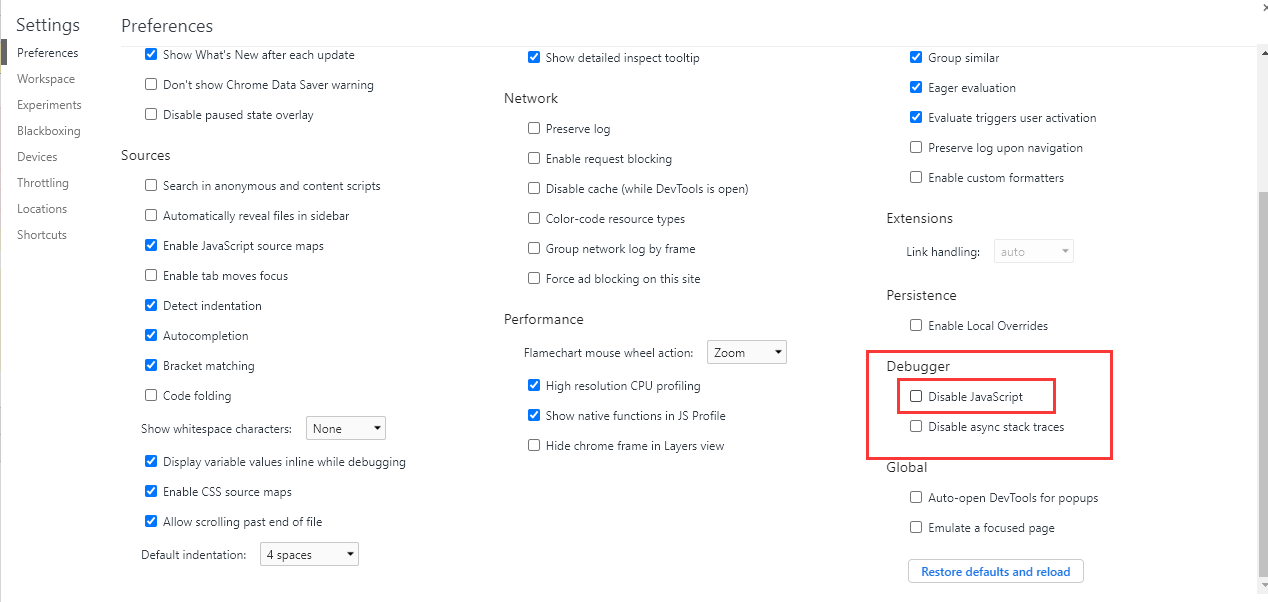Click the vertical scrollbar of Preferences
1268x602 pixels.
point(1261,380)
